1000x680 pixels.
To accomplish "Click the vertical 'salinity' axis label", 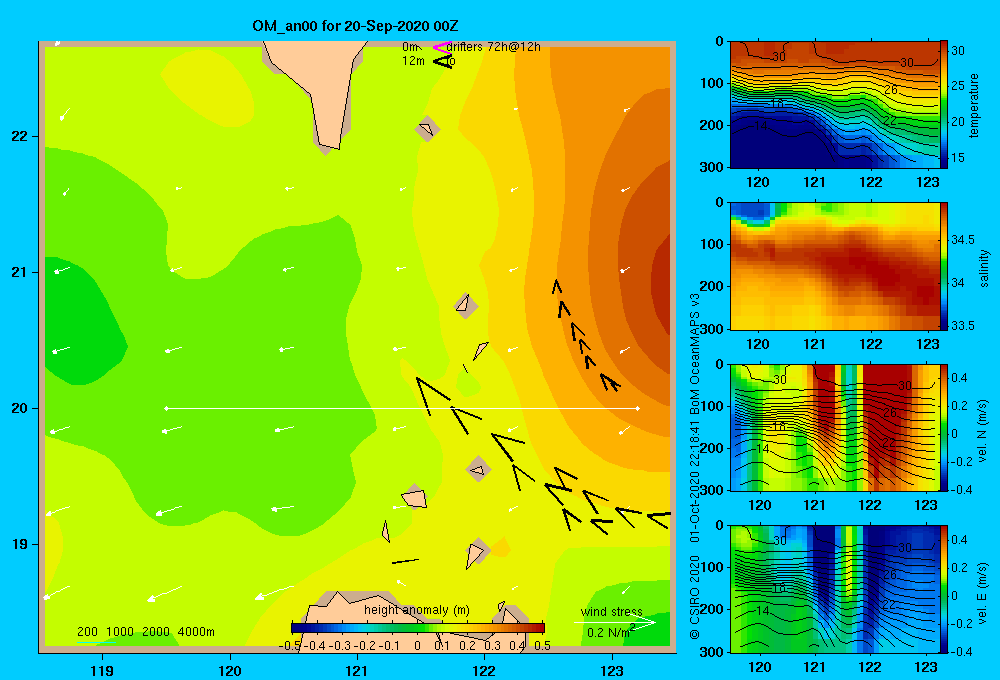I will tap(984, 268).
